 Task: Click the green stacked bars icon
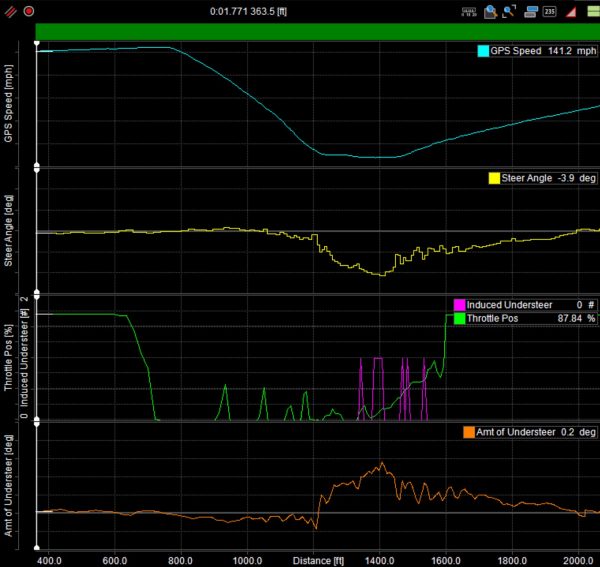593,11
